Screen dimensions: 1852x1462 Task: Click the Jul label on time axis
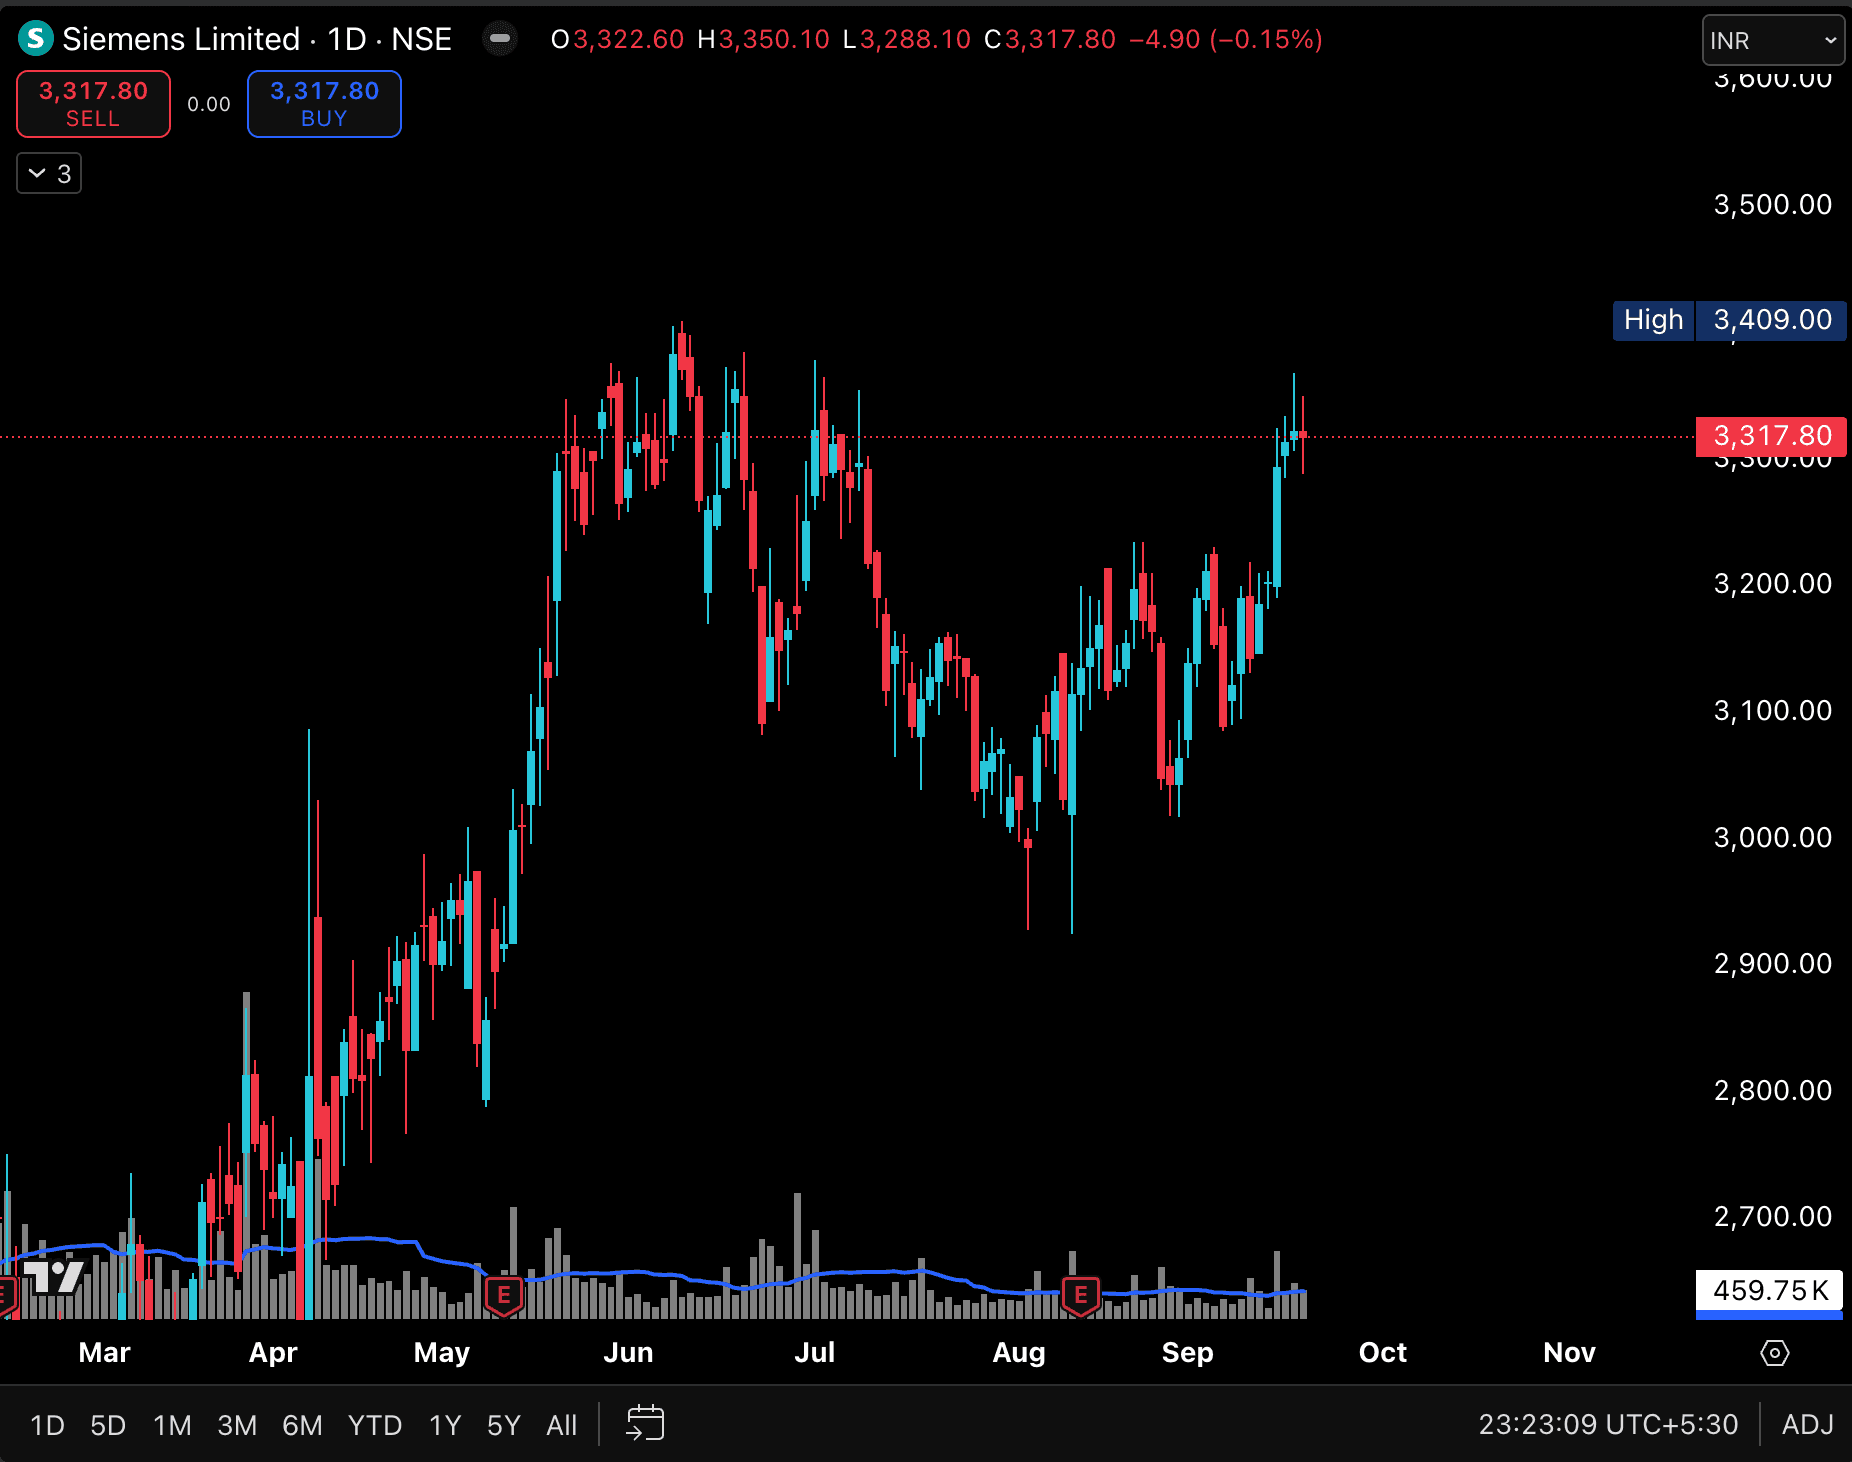(814, 1353)
